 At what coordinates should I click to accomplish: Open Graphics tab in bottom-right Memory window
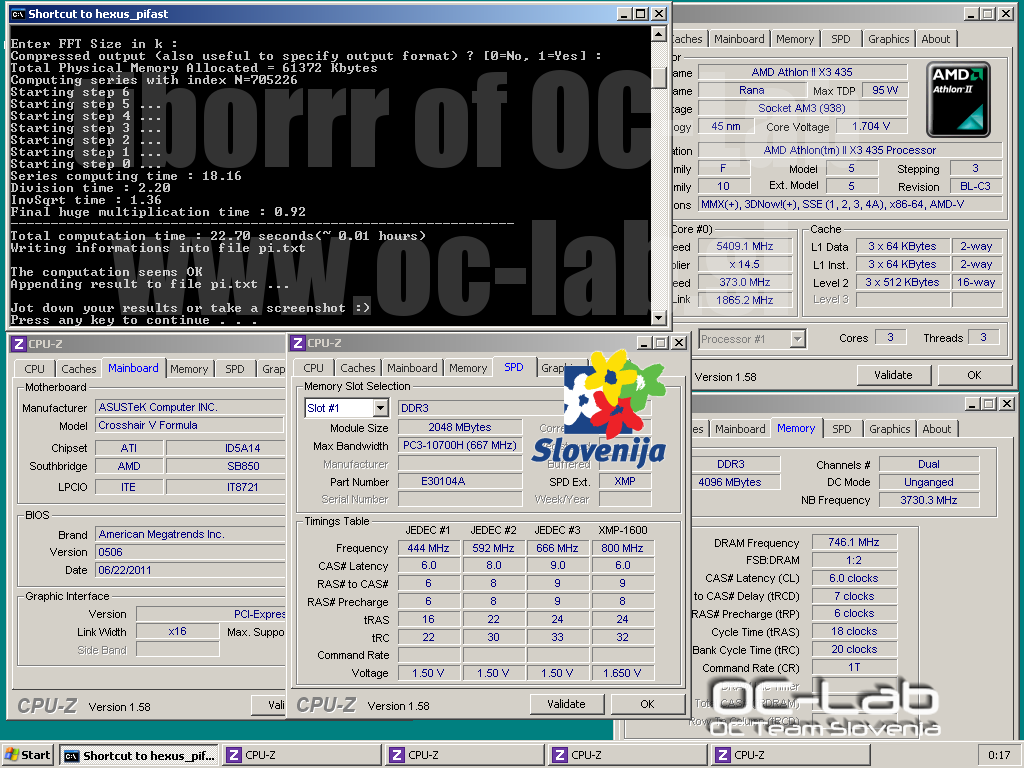[889, 429]
